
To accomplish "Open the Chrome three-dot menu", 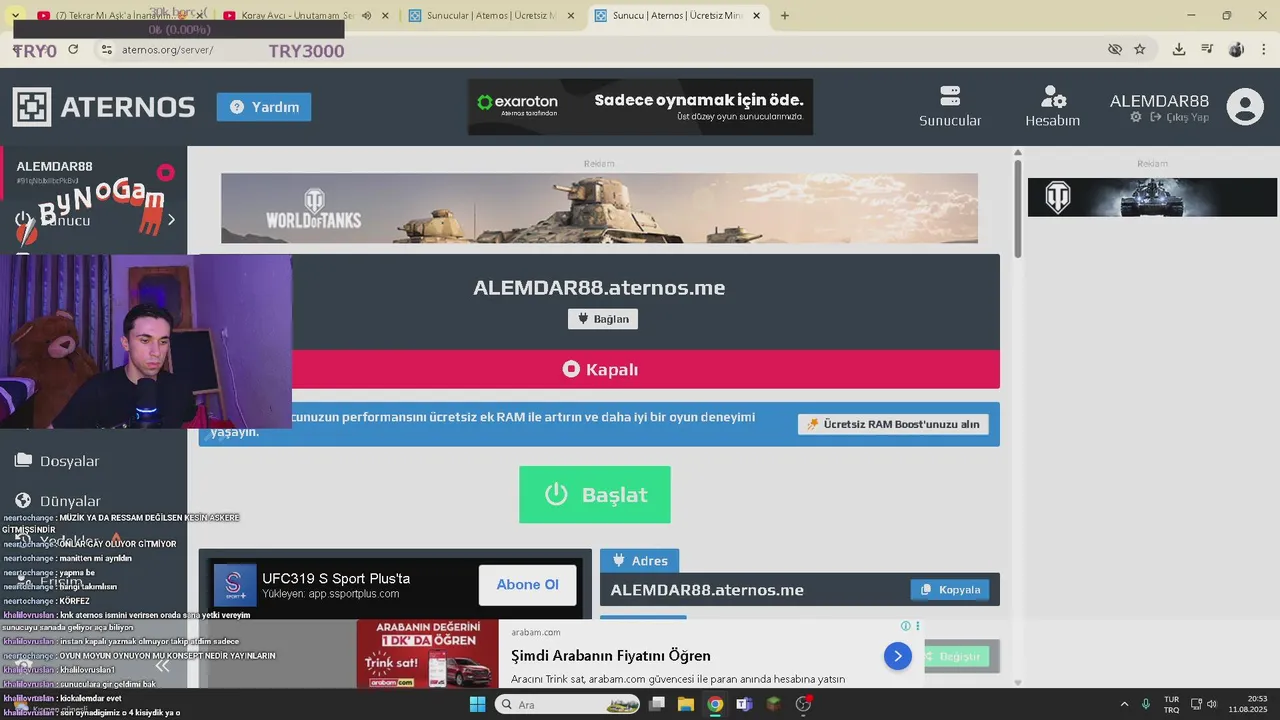I will (x=1263, y=49).
